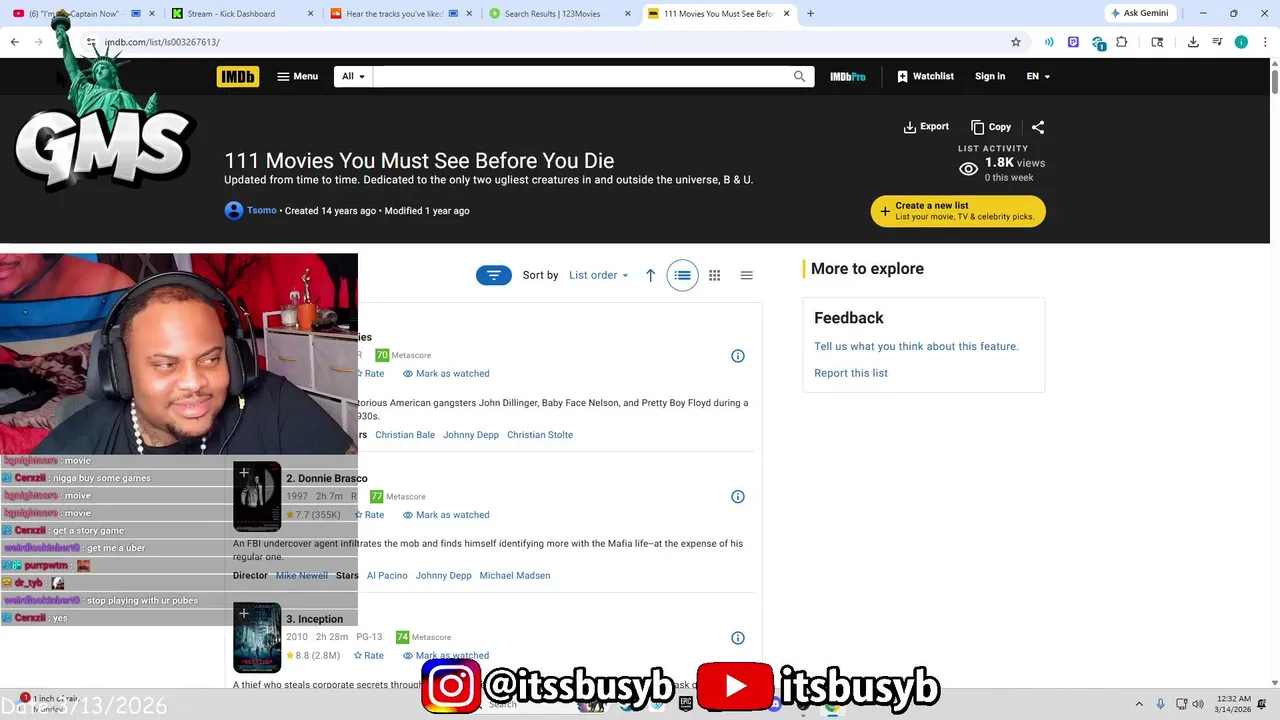The image size is (1280, 720).
Task: Click Ask Gemini button
Action: [x=1140, y=13]
